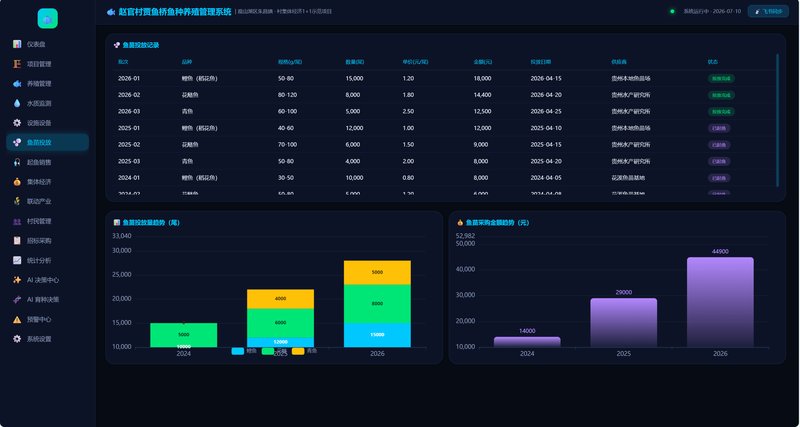Click the app logo at sidebar top
Viewport: 800px width, 427px height.
click(47, 19)
